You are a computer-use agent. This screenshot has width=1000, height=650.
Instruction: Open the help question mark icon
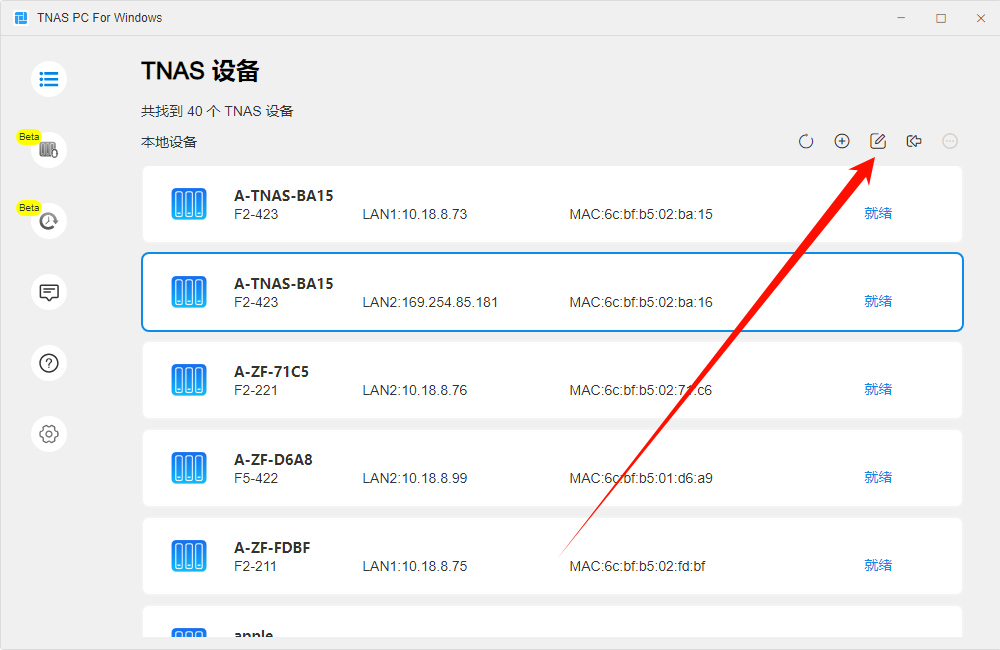point(49,363)
